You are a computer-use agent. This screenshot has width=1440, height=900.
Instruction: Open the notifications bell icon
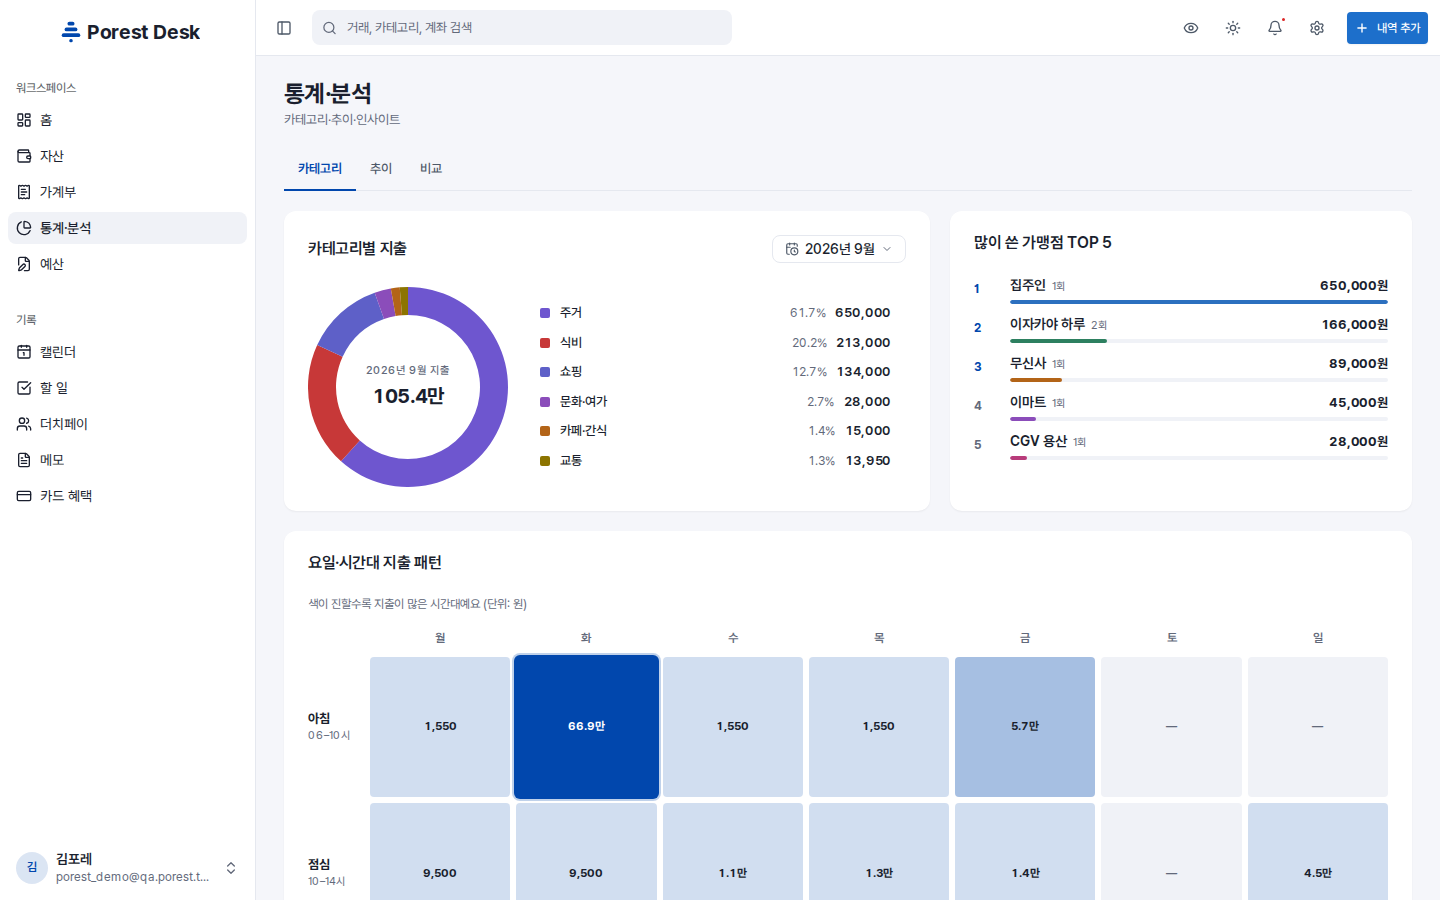coord(1275,28)
